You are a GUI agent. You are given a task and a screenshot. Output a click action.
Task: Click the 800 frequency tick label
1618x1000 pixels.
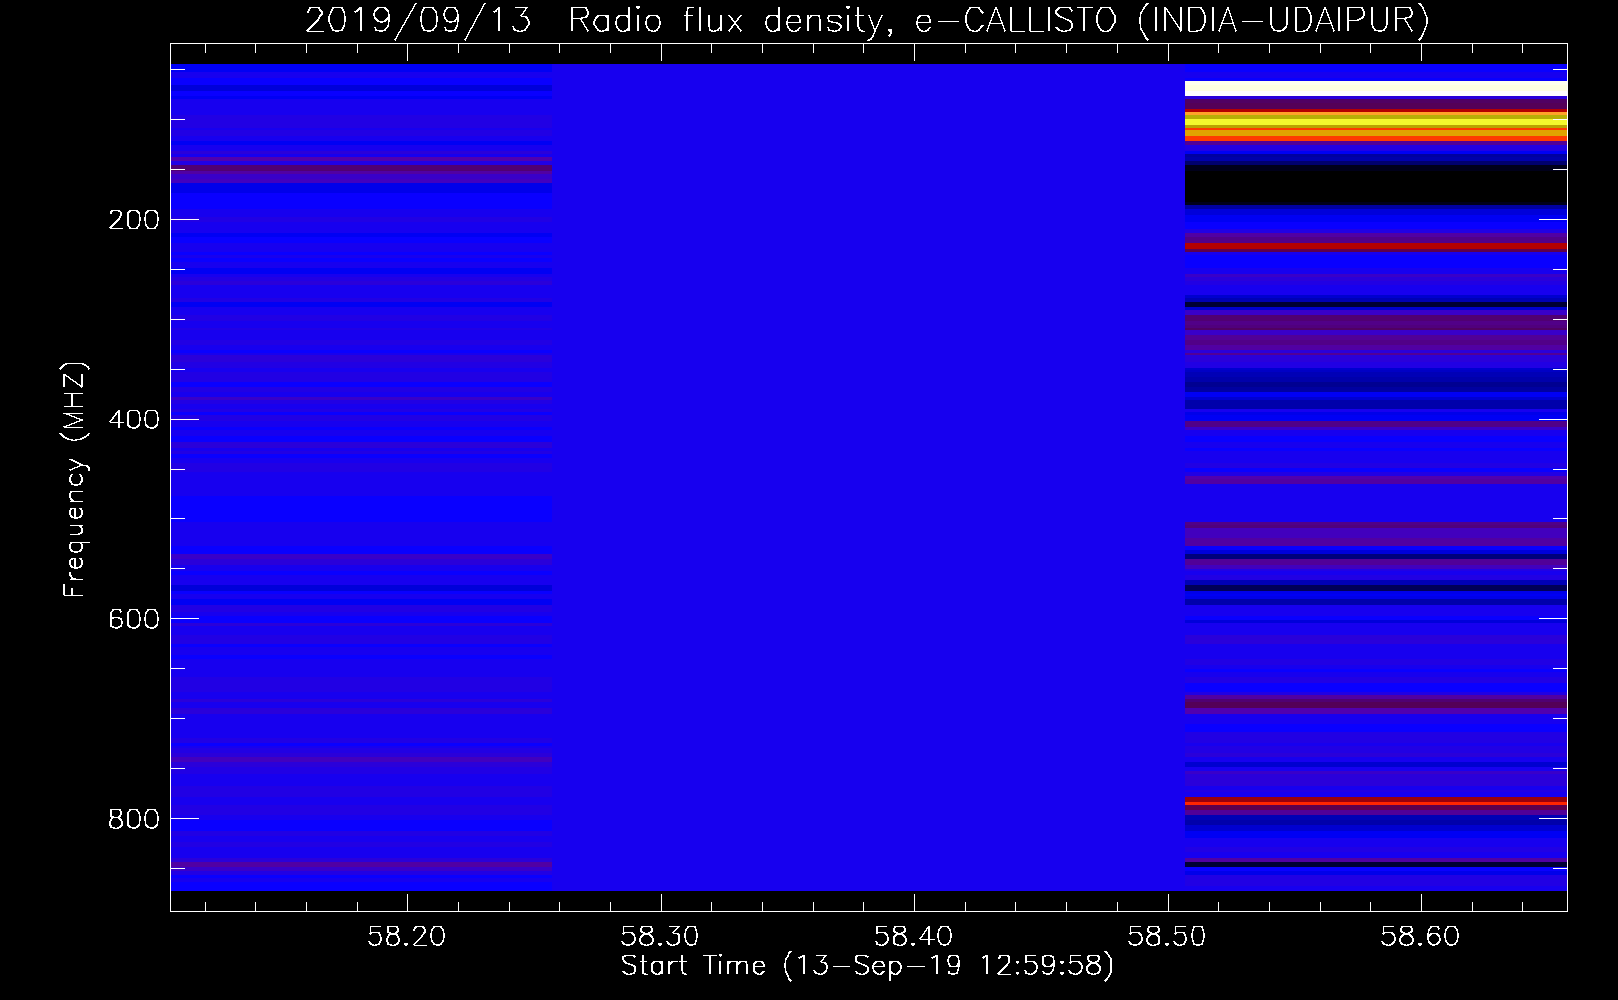[x=134, y=820]
